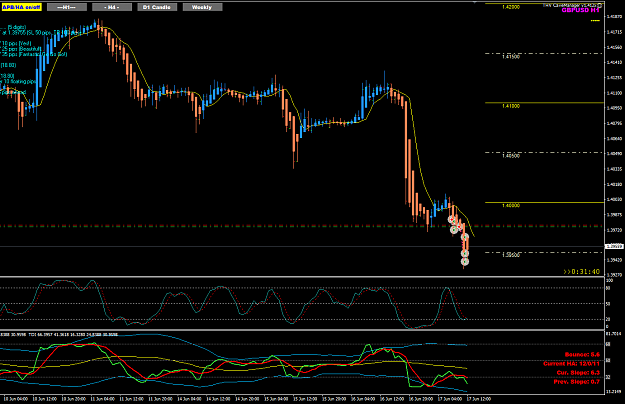Click the GBPUSD H1 symbol label
The height and width of the screenshot is (404, 625).
(x=580, y=10)
